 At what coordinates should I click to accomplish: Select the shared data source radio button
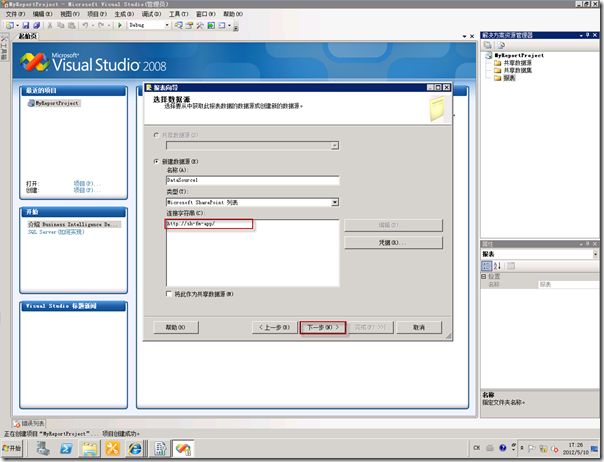coord(156,135)
